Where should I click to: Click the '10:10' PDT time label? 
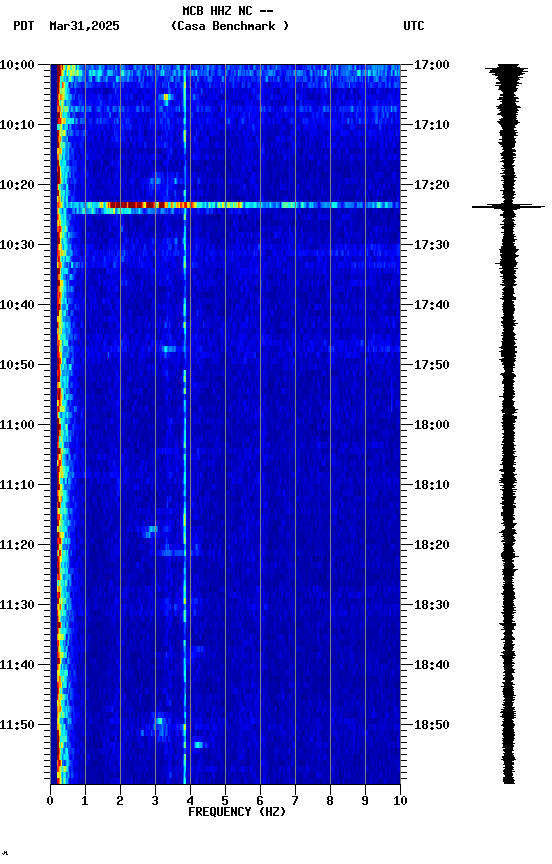17,125
